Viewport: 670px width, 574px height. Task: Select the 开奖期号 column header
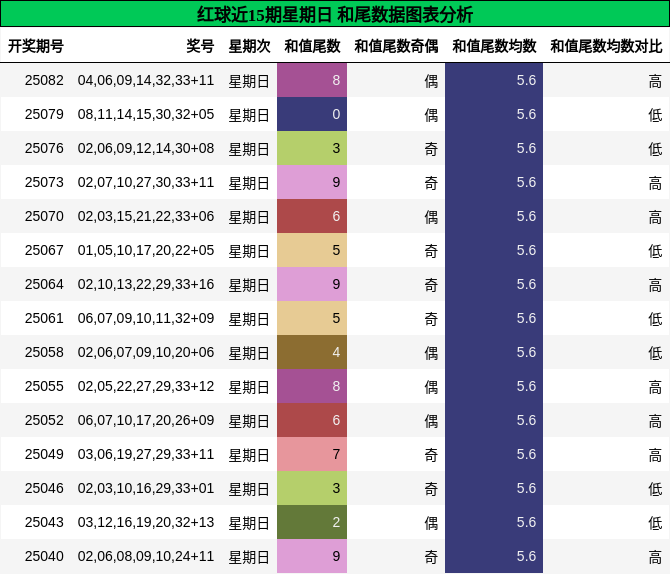[x=36, y=46]
